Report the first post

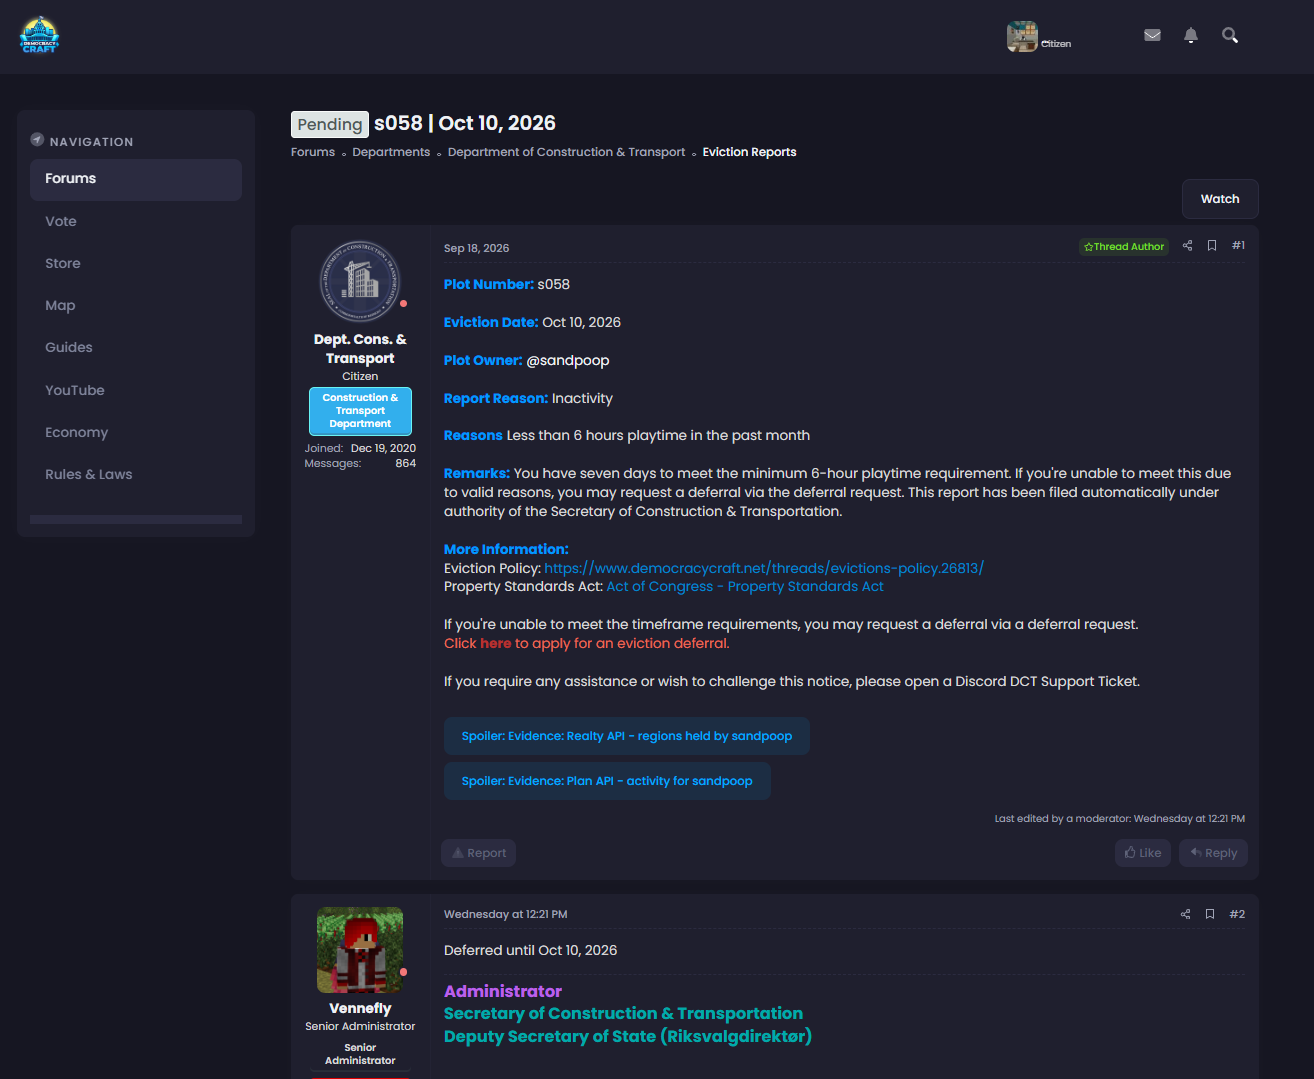479,853
